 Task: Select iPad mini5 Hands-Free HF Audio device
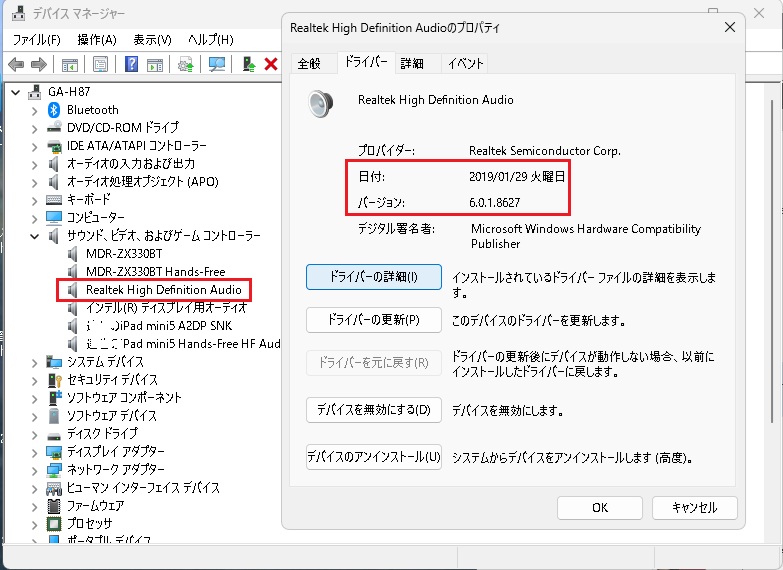(183, 344)
